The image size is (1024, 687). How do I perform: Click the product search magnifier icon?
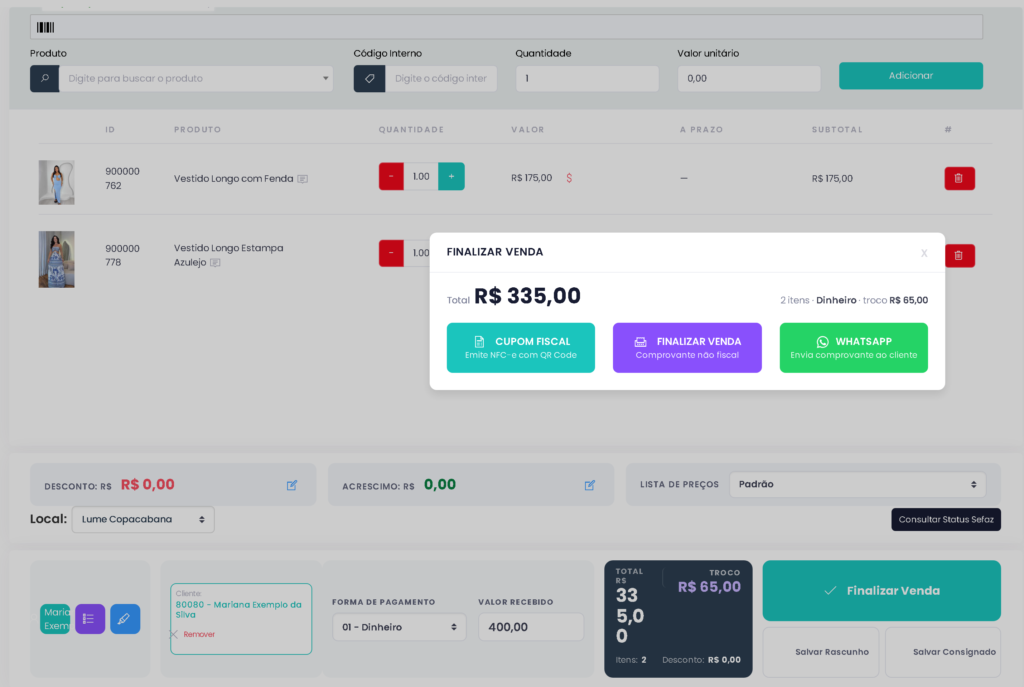(44, 78)
